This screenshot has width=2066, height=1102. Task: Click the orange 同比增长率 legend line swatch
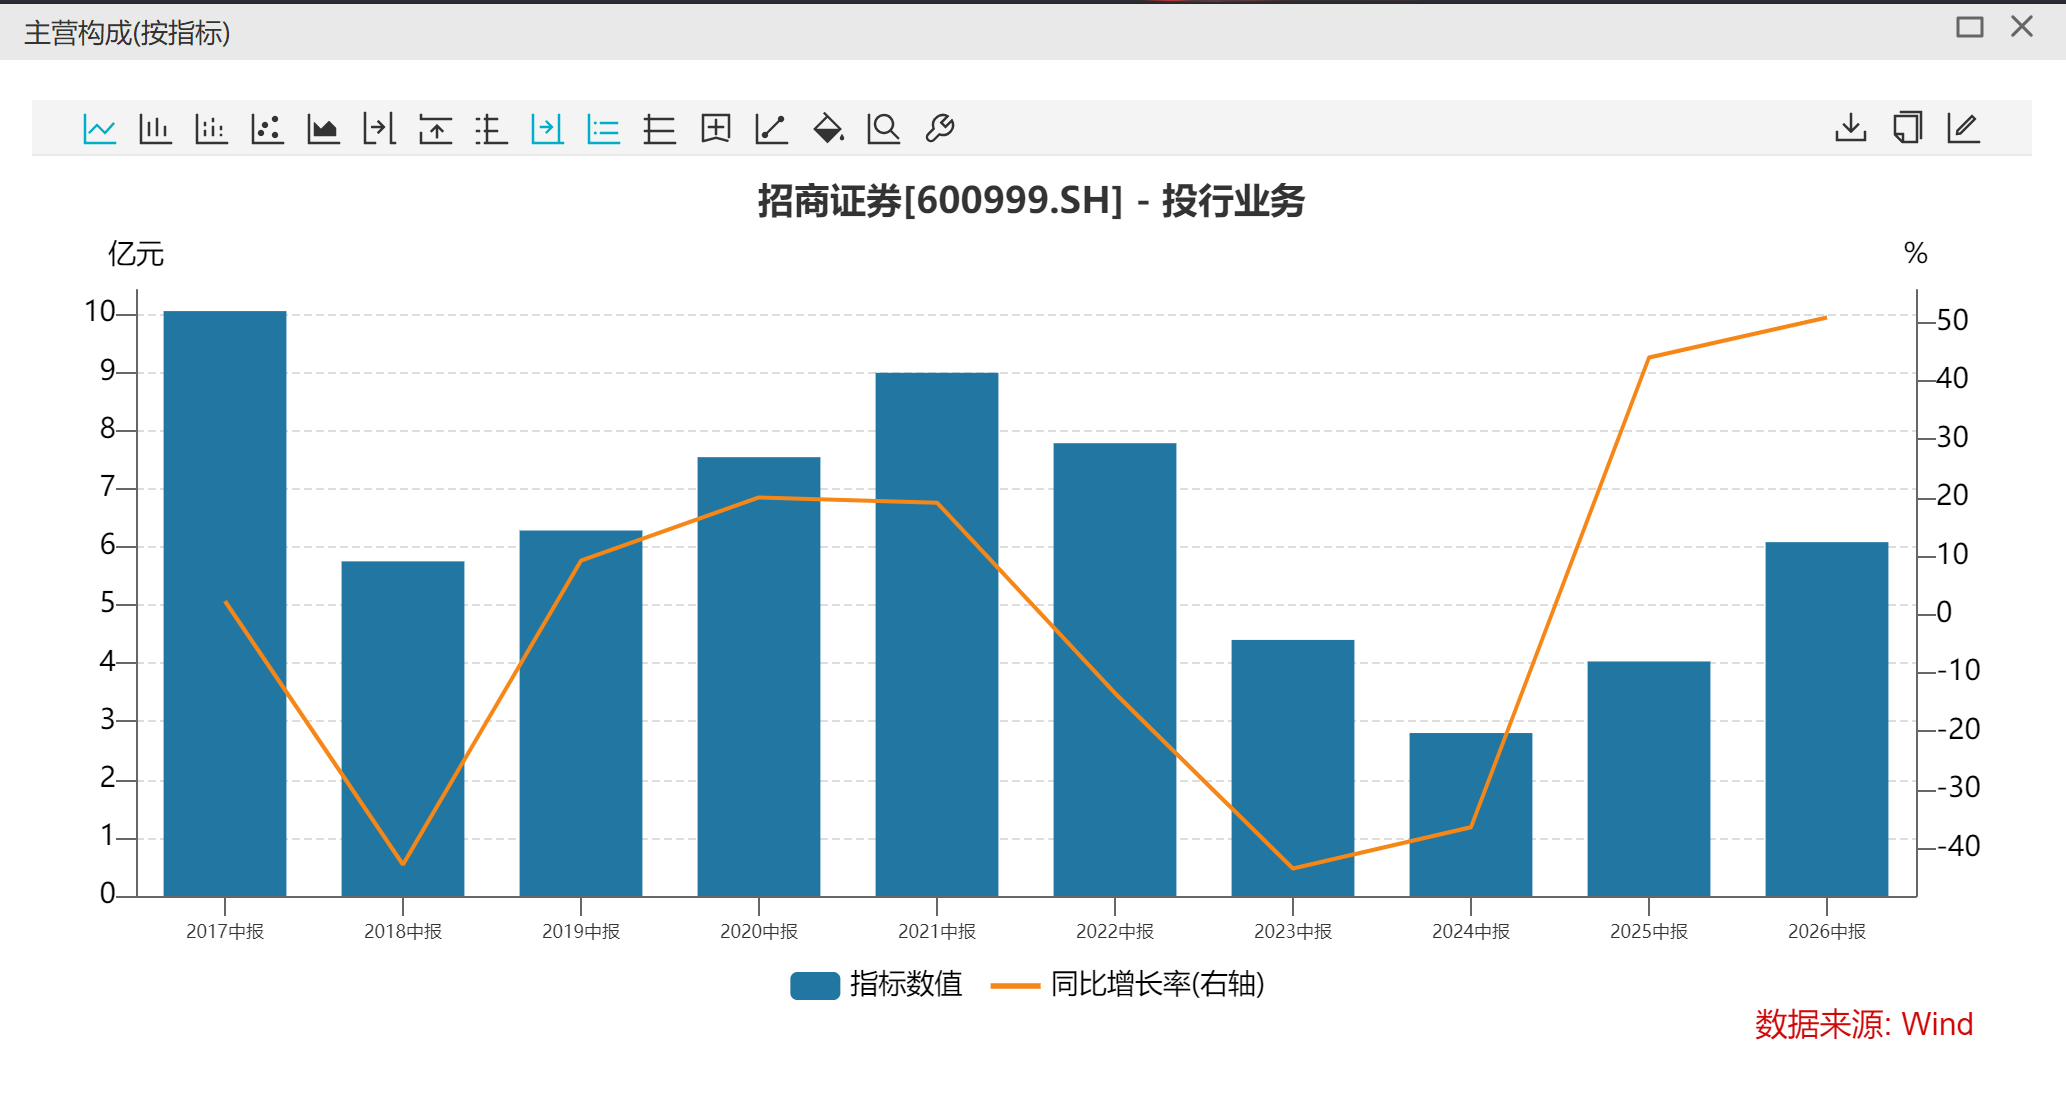click(x=1015, y=986)
